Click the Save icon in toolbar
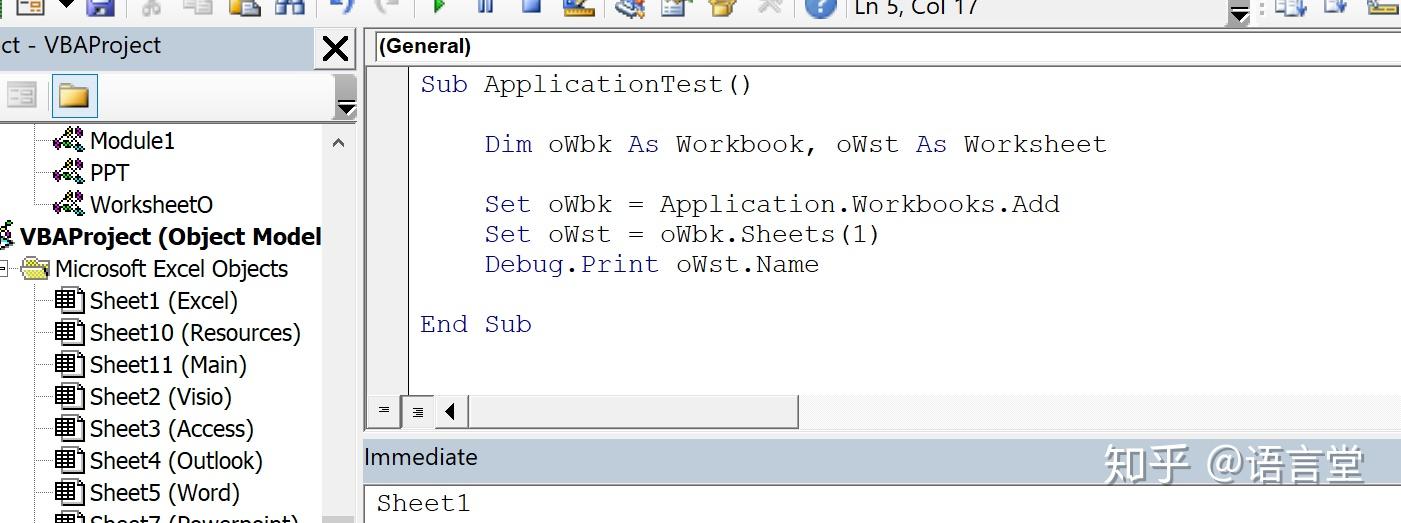Viewport: 1401px width, 523px height. pos(99,7)
